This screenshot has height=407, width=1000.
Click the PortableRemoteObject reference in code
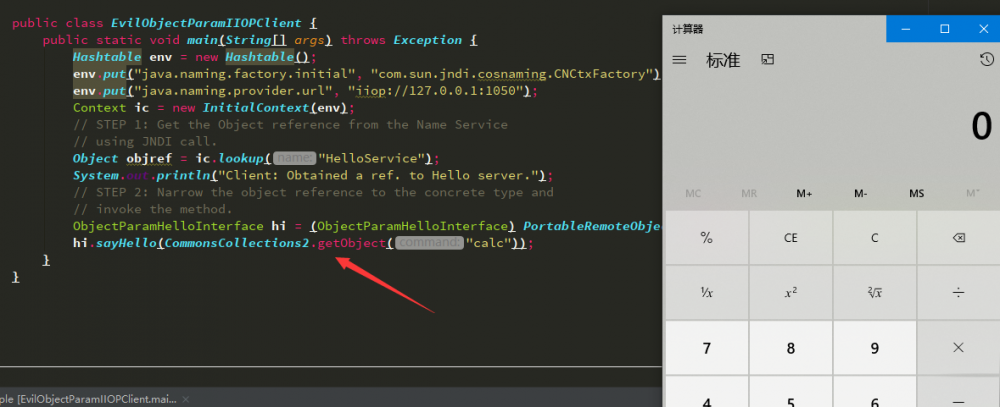[x=593, y=226]
